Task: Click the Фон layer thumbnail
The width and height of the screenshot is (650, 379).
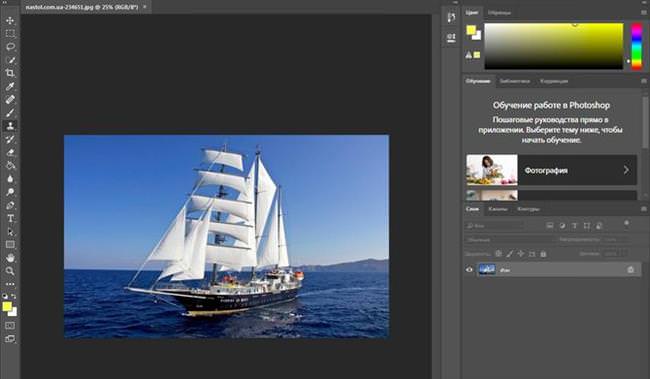Action: tap(487, 270)
